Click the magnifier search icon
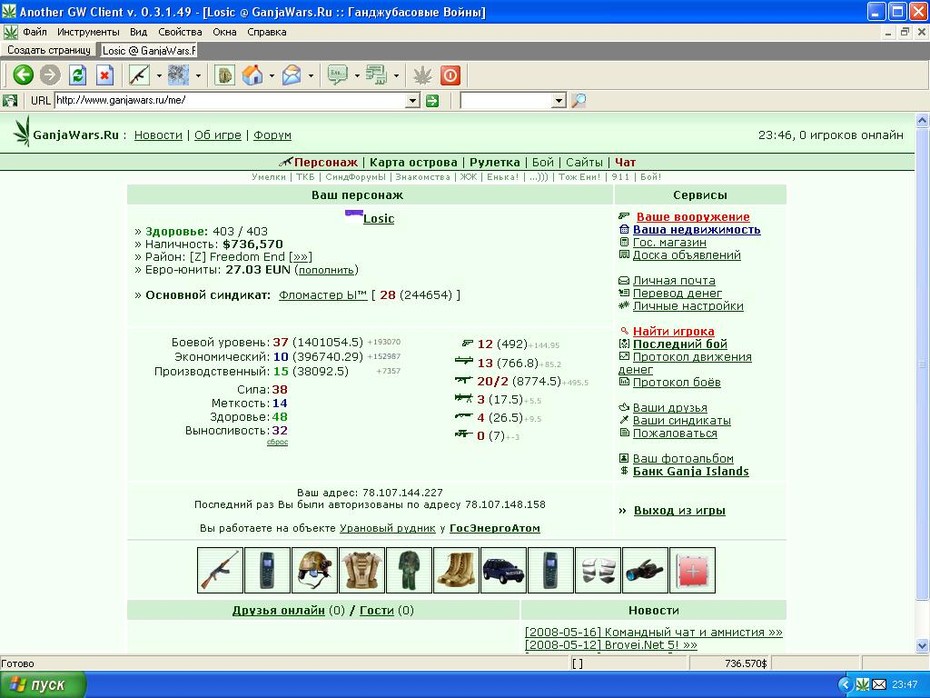The height and width of the screenshot is (698, 930). (x=579, y=100)
